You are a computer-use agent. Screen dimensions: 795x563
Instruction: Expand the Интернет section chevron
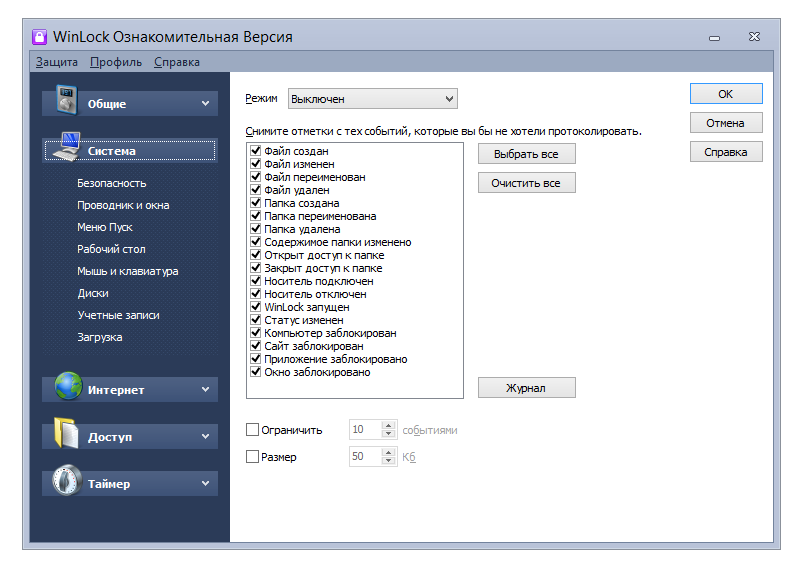pyautogui.click(x=205, y=389)
